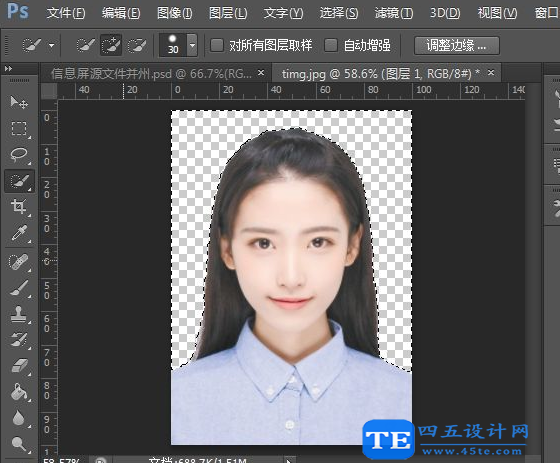Select the Rectangular Marquee tool
Screen dimensions: 560x463
pos(19,129)
